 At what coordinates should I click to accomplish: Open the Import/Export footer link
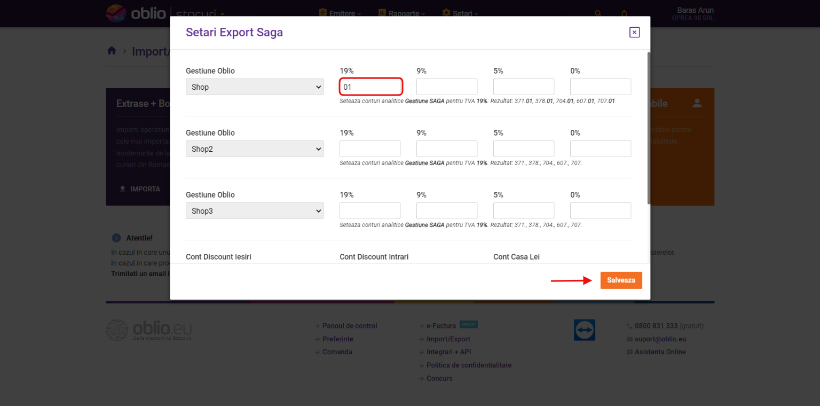click(448, 339)
